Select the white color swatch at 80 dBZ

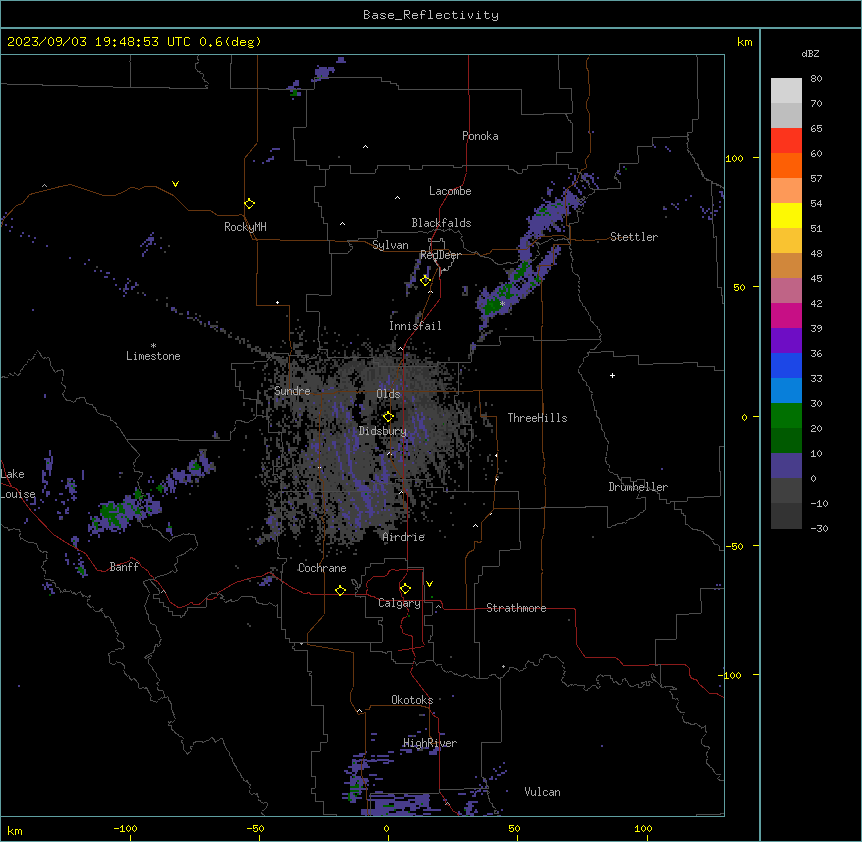pos(786,91)
